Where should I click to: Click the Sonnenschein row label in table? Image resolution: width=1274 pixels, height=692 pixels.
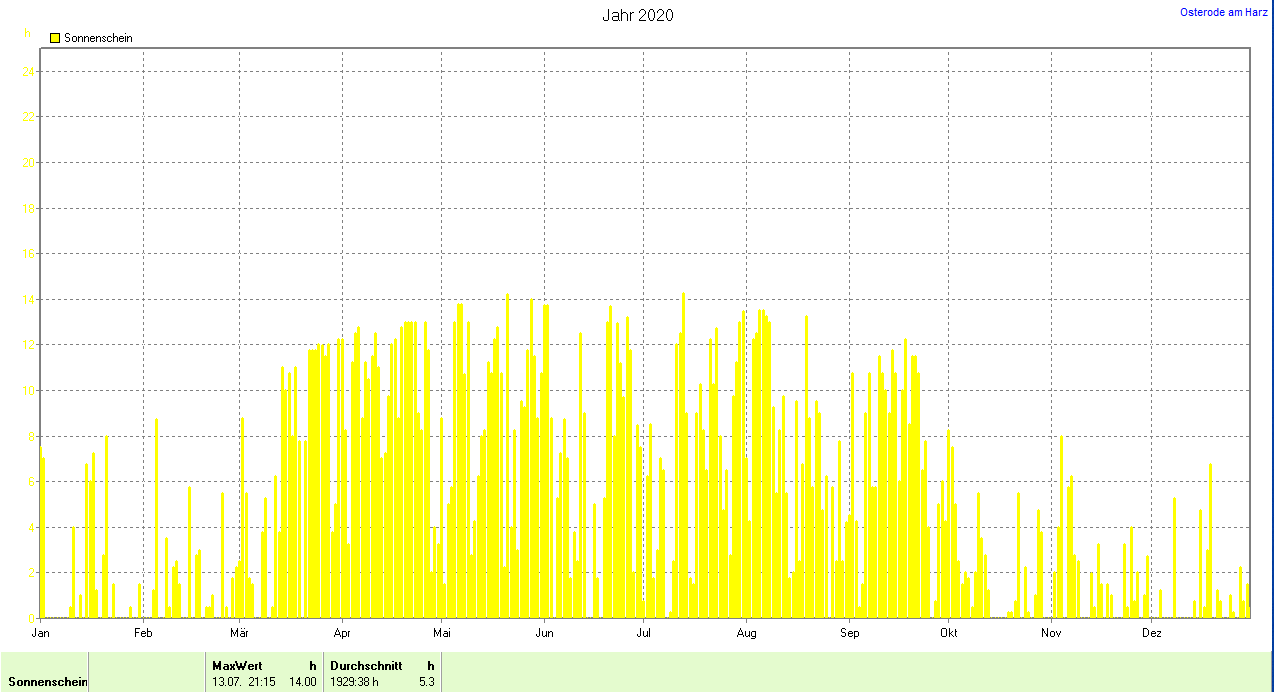[x=48, y=682]
